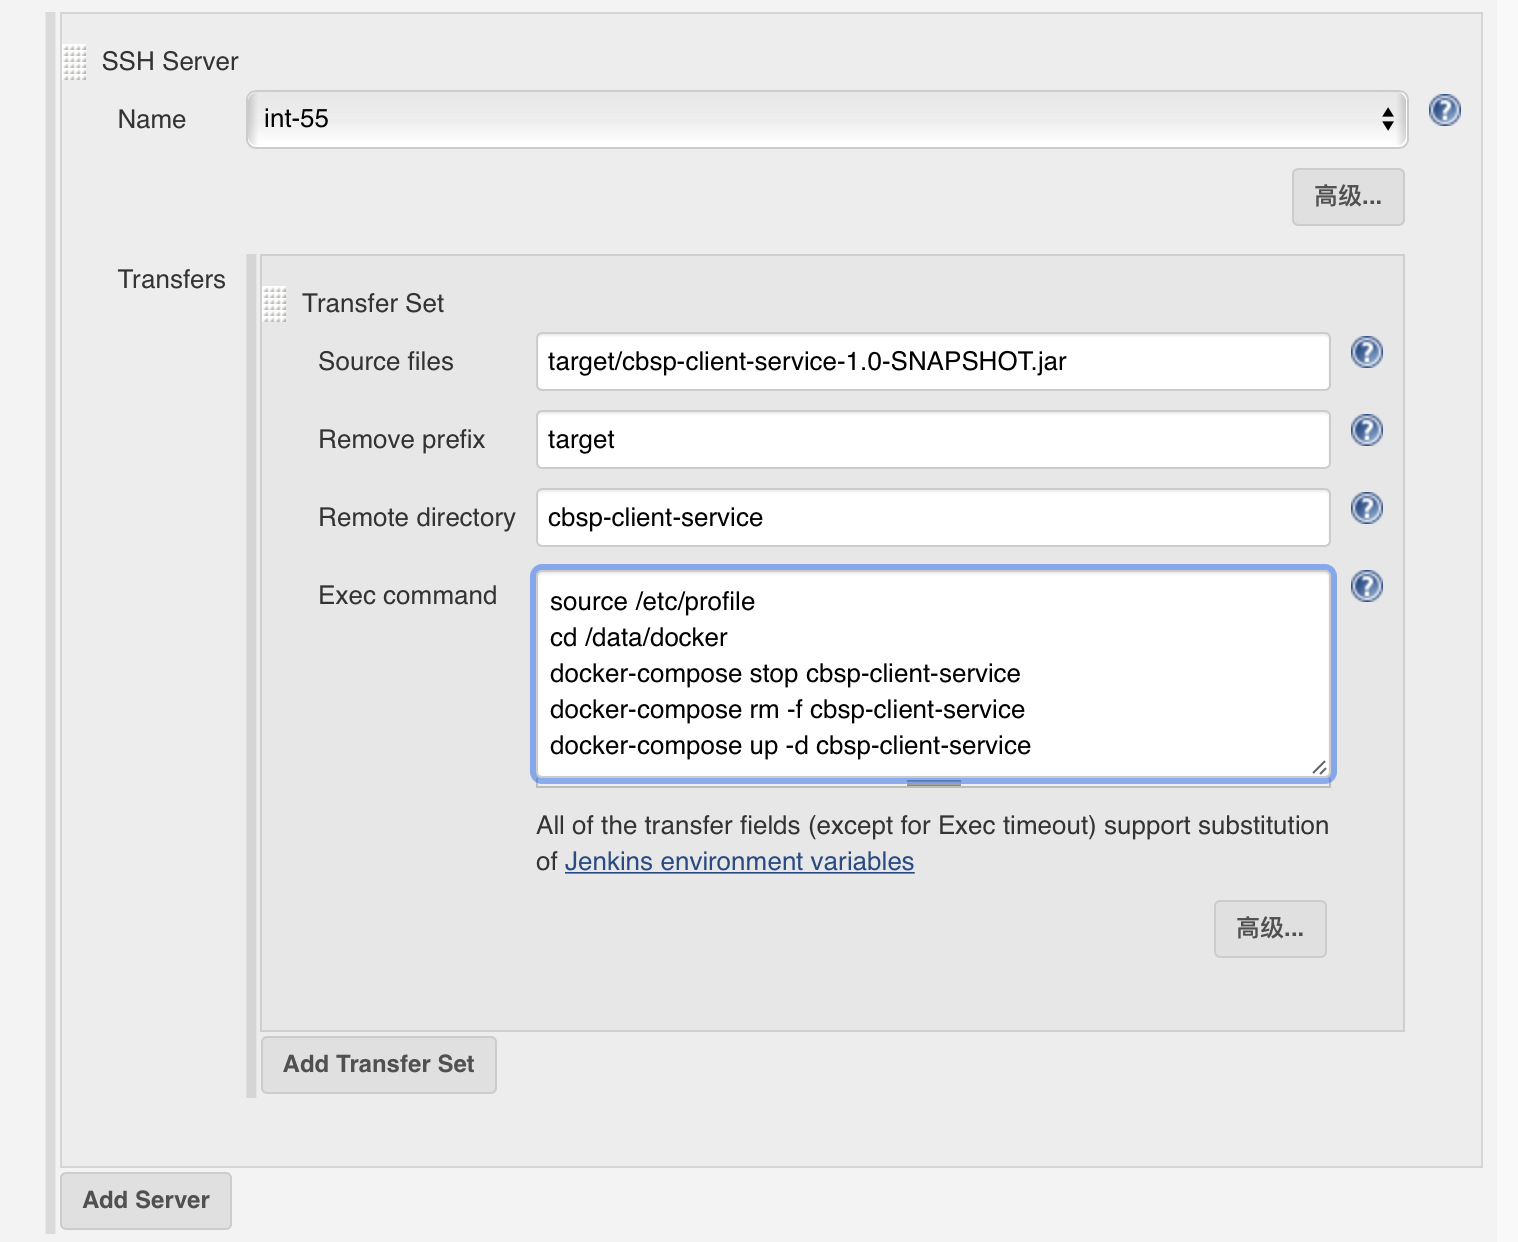Grab the Transfer Set drag handle
This screenshot has width=1518, height=1242.
[x=275, y=304]
